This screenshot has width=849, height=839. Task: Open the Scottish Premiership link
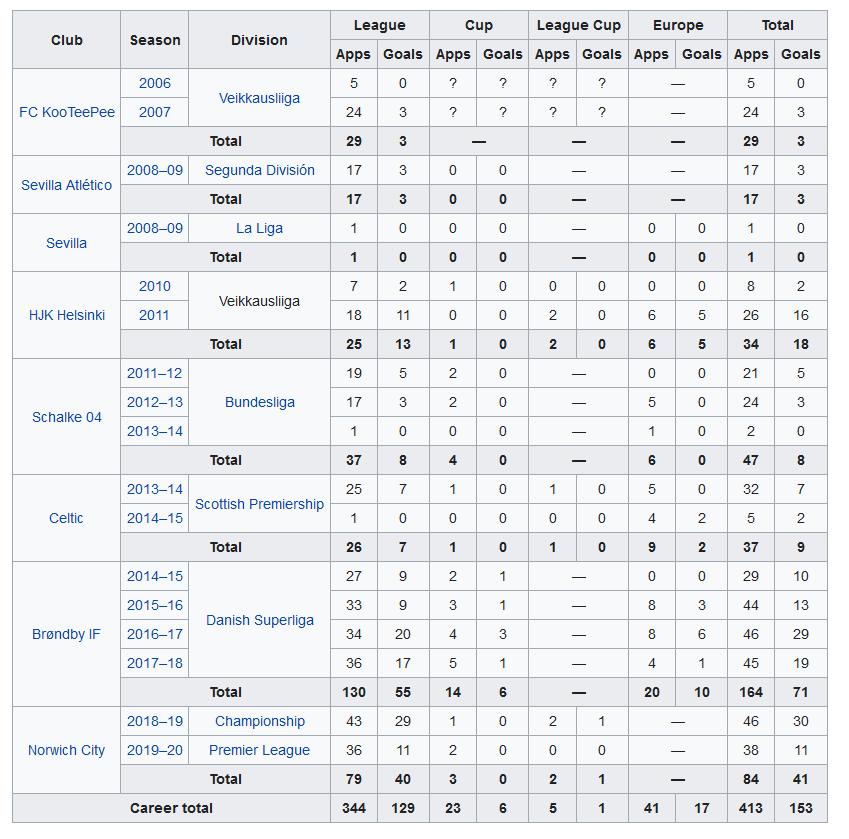pos(259,504)
